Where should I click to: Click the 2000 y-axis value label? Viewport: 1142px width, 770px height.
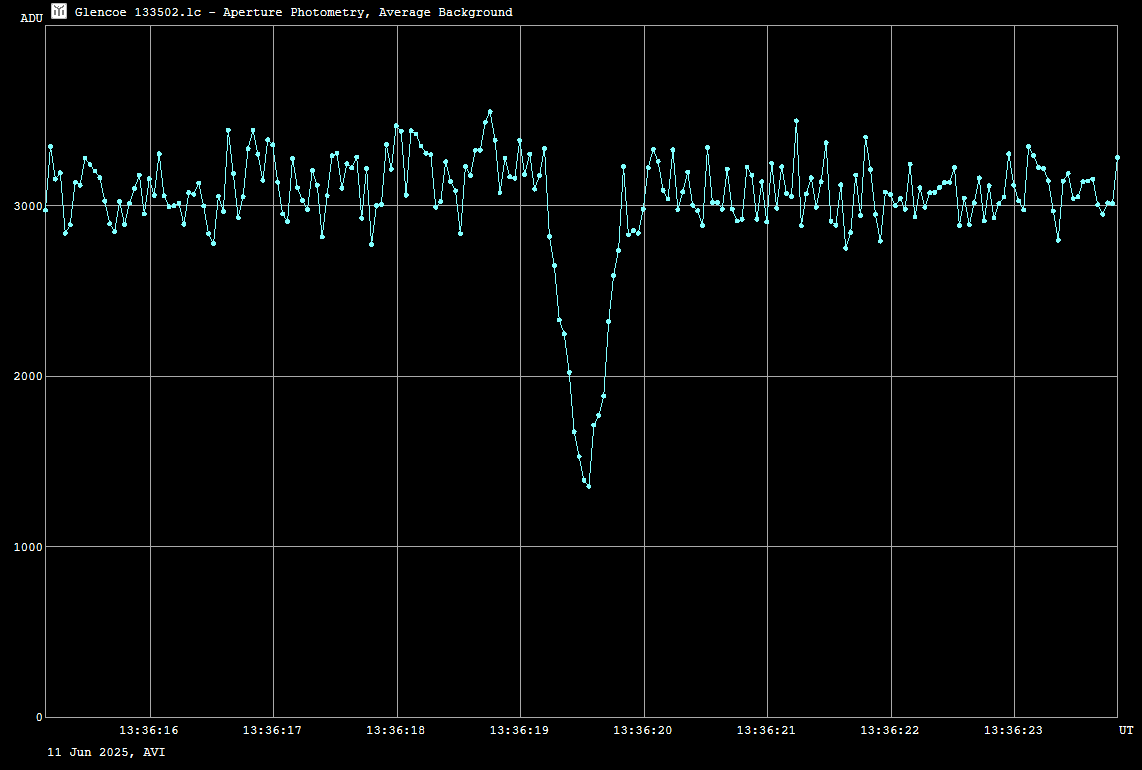pos(28,376)
